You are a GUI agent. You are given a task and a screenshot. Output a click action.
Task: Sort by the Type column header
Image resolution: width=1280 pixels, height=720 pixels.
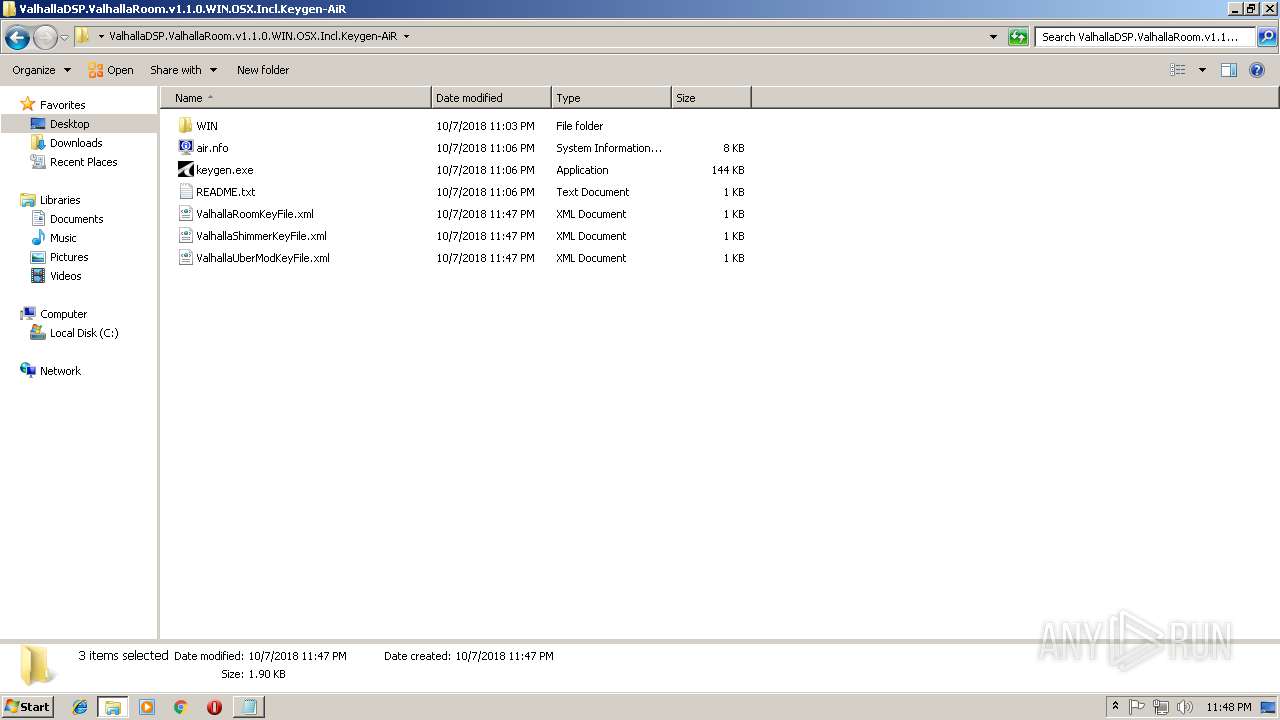(x=611, y=98)
